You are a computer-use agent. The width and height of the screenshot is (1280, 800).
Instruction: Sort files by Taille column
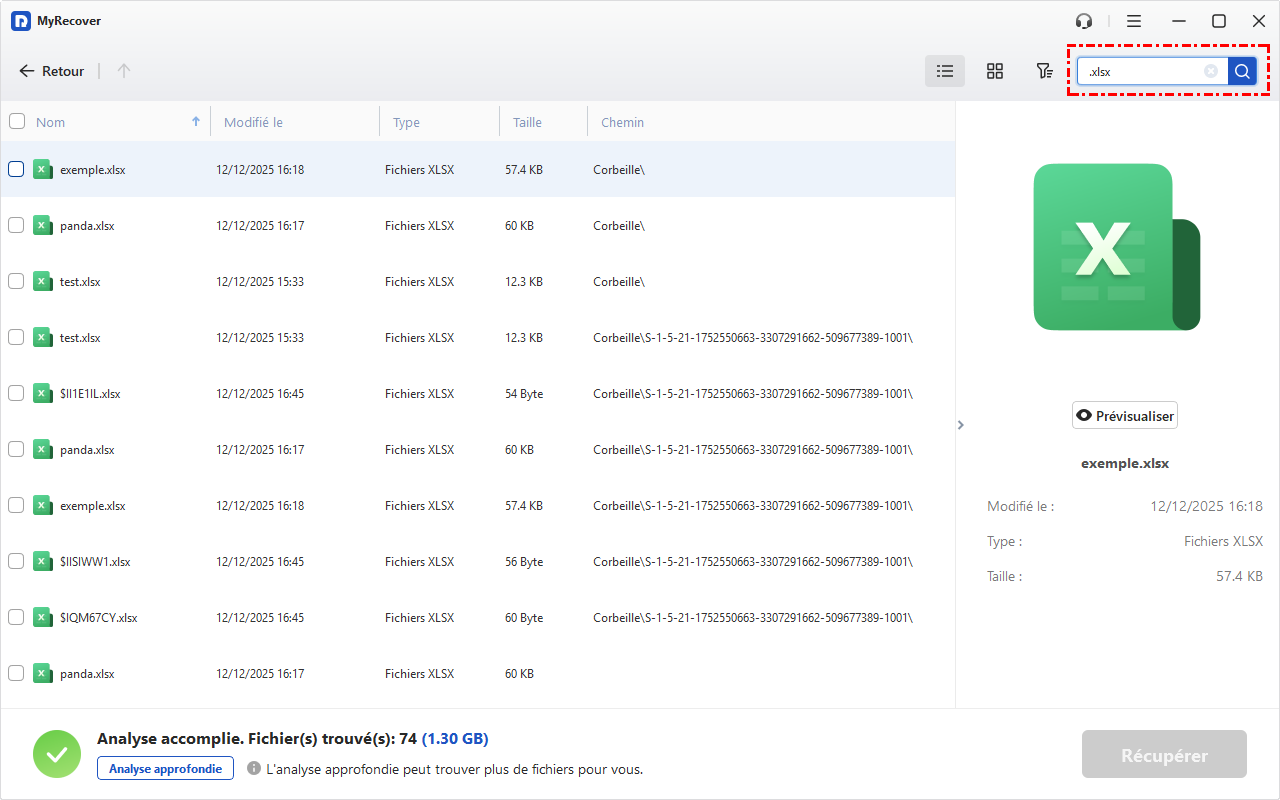pos(527,123)
